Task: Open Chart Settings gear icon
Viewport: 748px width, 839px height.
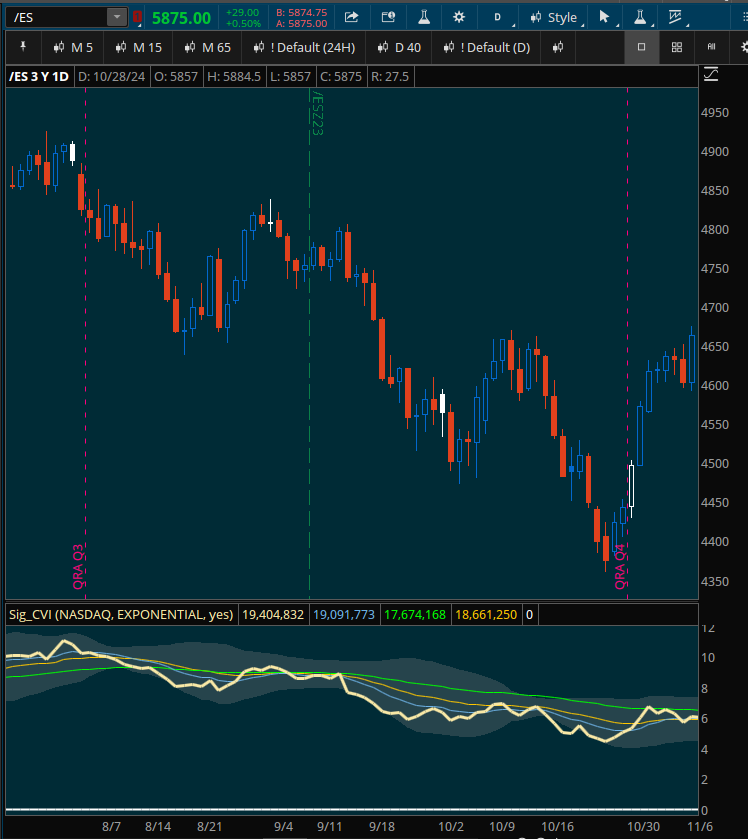Action: tap(459, 17)
